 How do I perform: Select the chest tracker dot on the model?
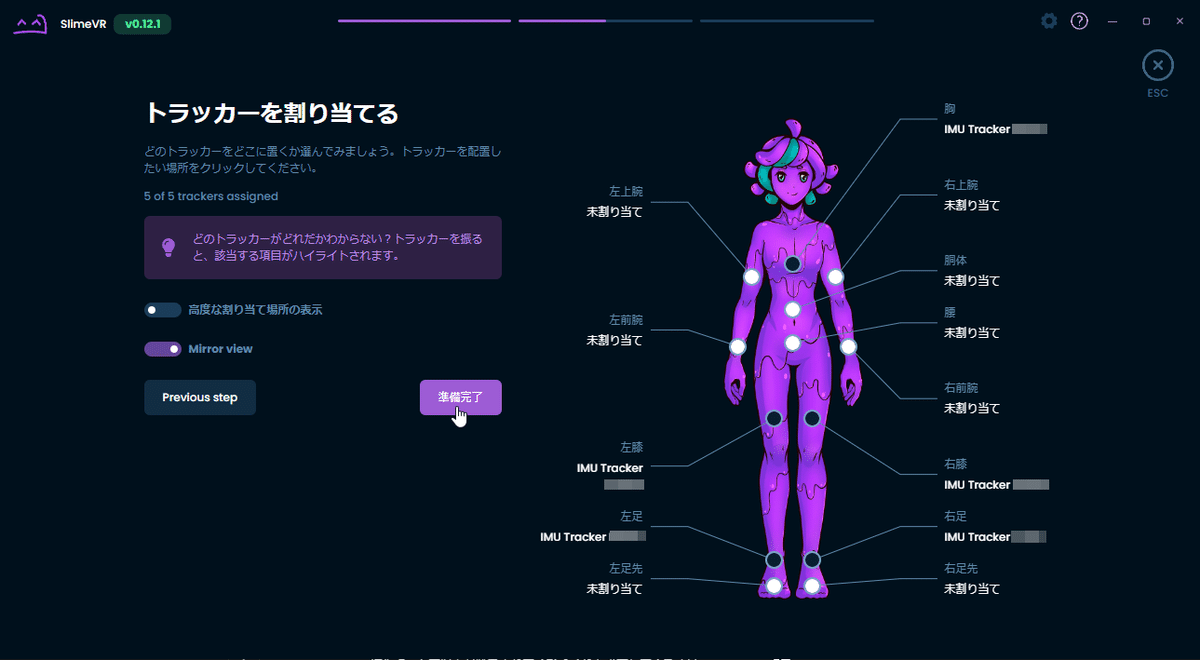coord(793,265)
